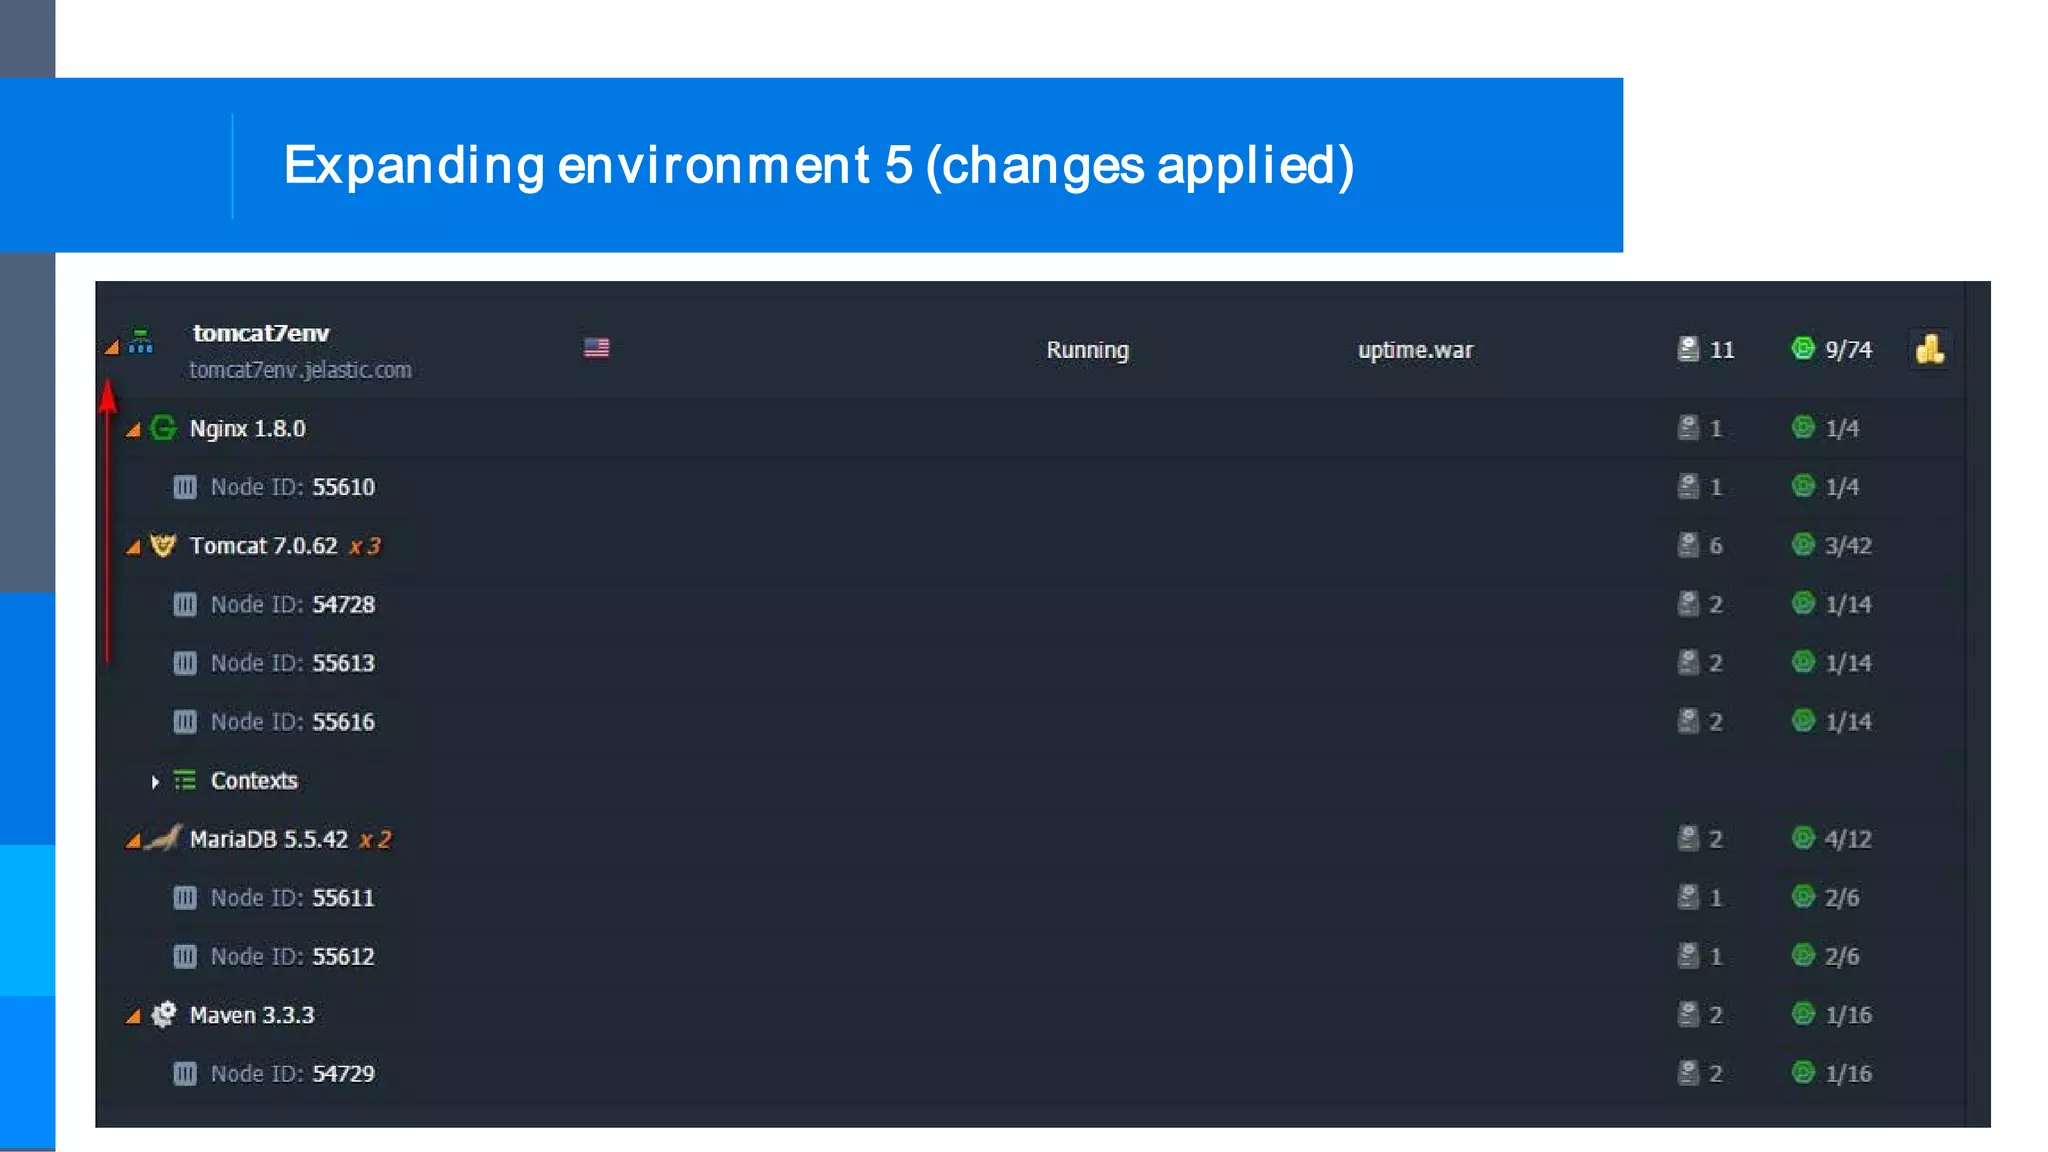Select Node ID 54729 text

tap(293, 1074)
